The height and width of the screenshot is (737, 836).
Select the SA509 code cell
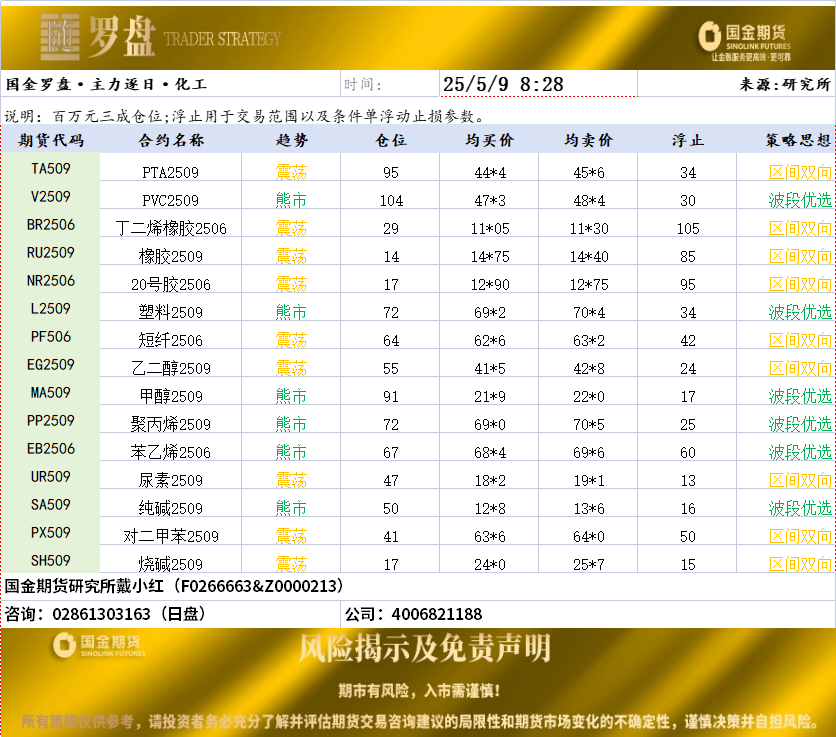pyautogui.click(x=51, y=504)
